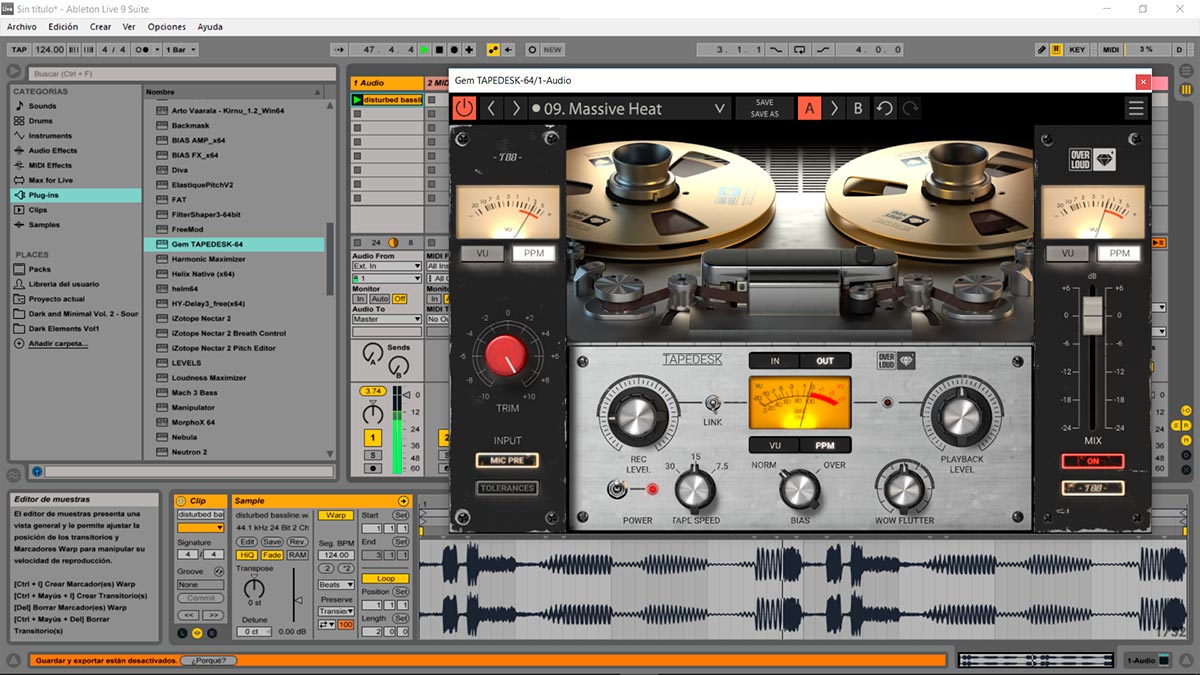Screen dimensions: 1200x675
Task: Focus the browser search field
Action: (180, 73)
